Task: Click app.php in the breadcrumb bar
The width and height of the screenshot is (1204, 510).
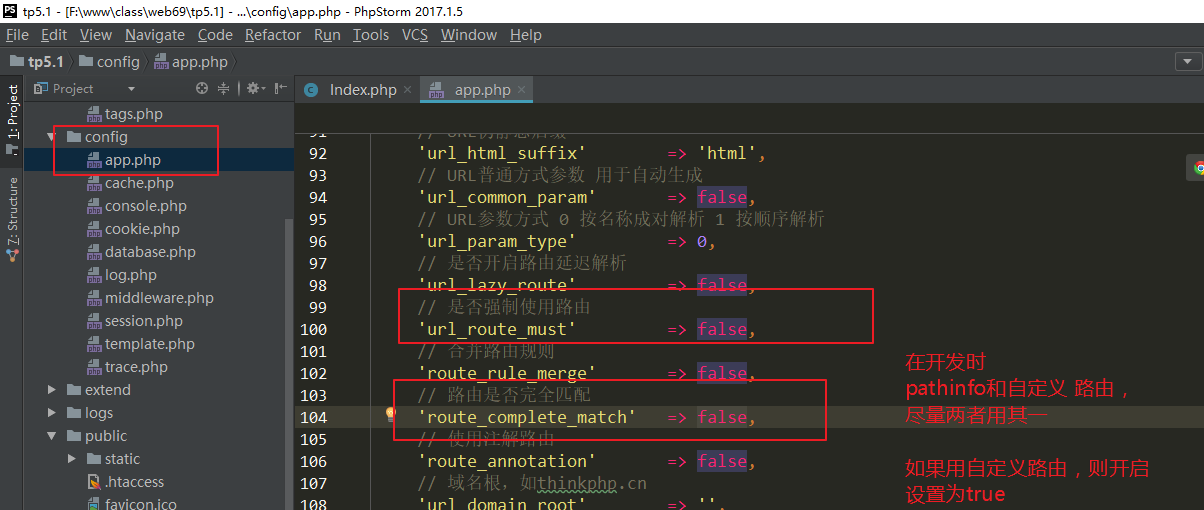Action: (x=191, y=62)
